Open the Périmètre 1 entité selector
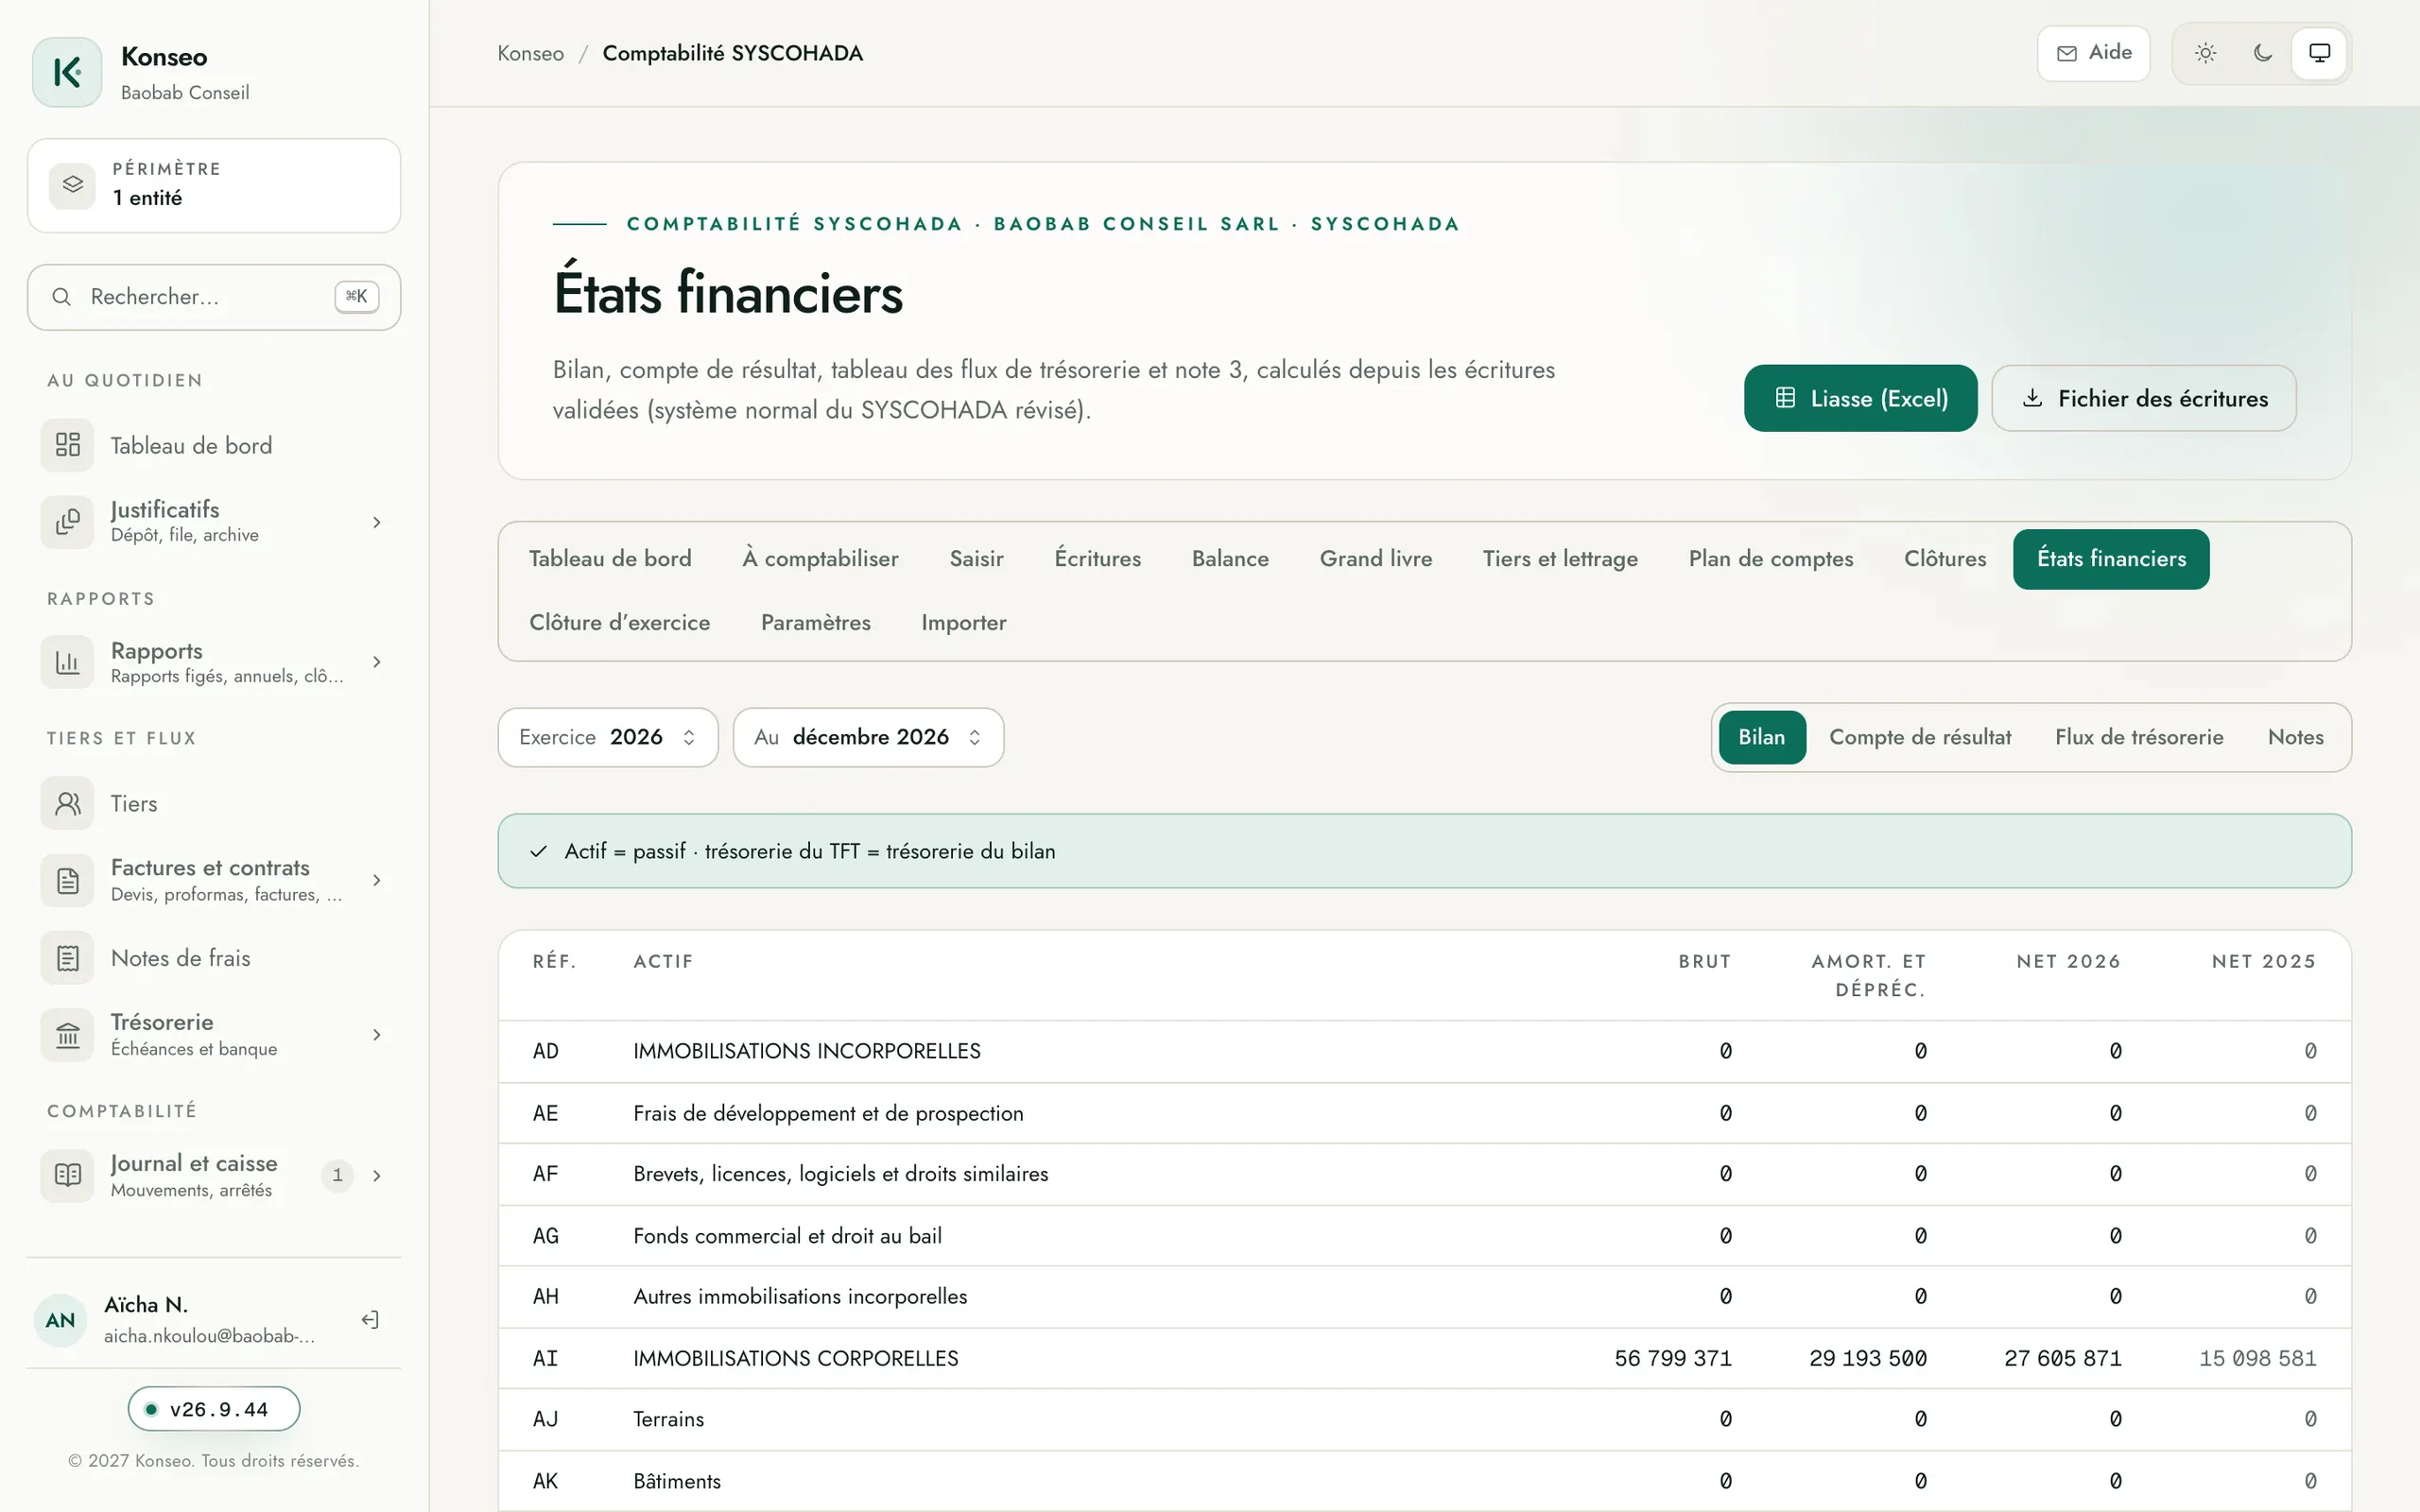This screenshot has height=1512, width=2420. [214, 185]
